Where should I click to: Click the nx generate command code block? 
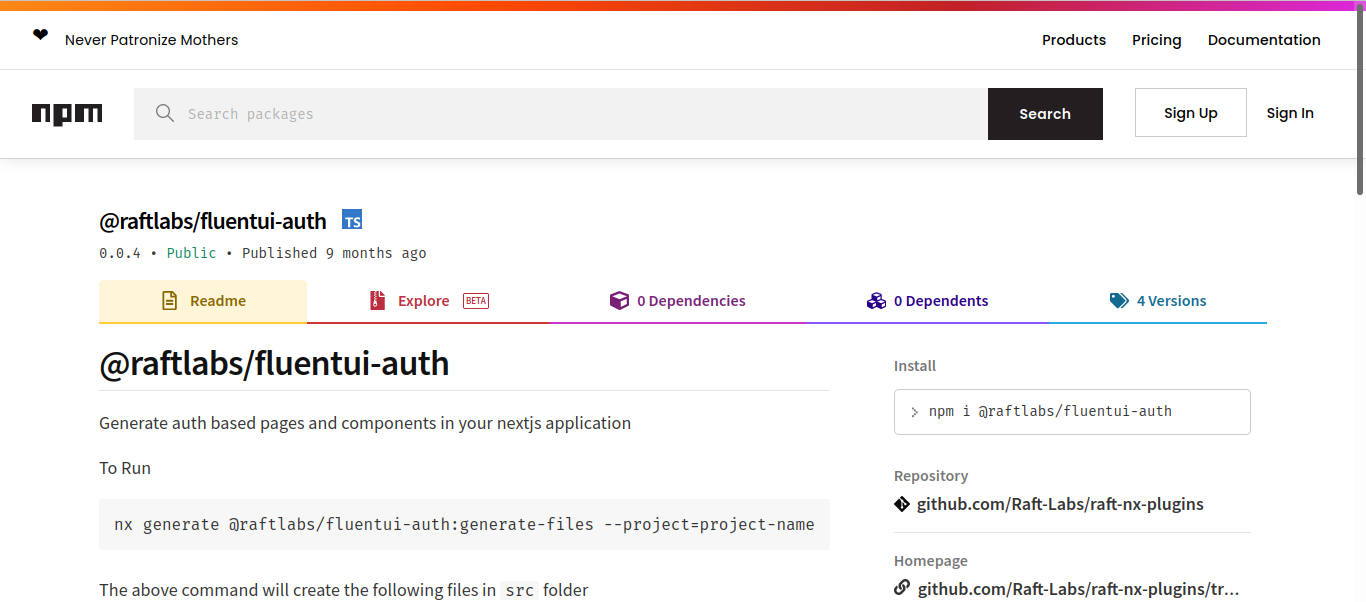[464, 524]
